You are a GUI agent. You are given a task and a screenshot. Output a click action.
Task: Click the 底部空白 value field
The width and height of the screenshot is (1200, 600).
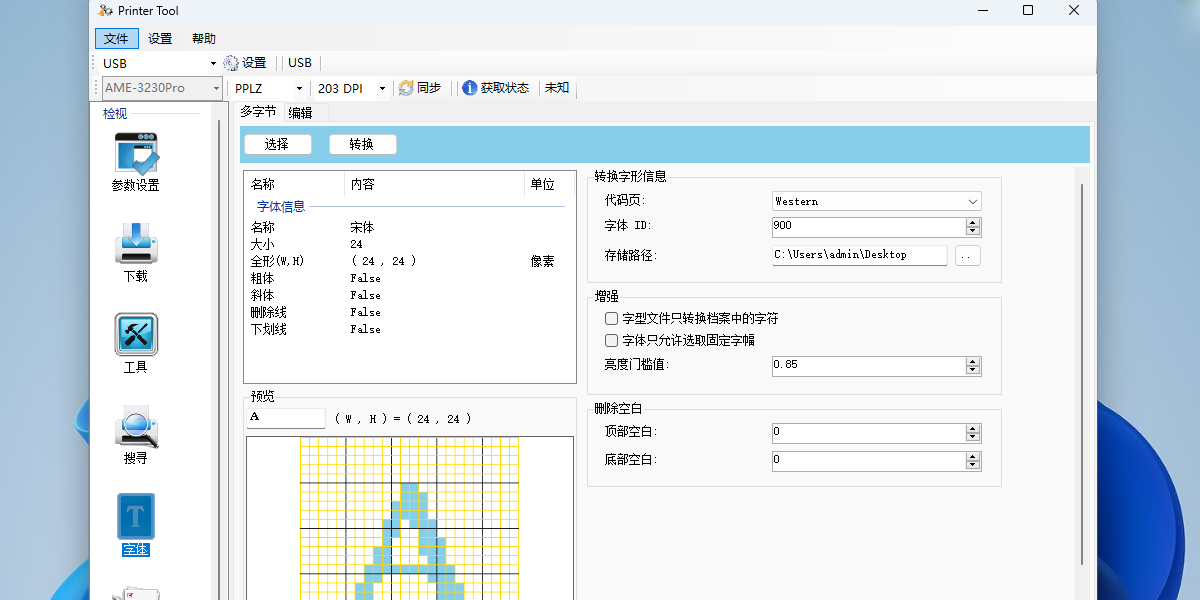[x=869, y=461]
